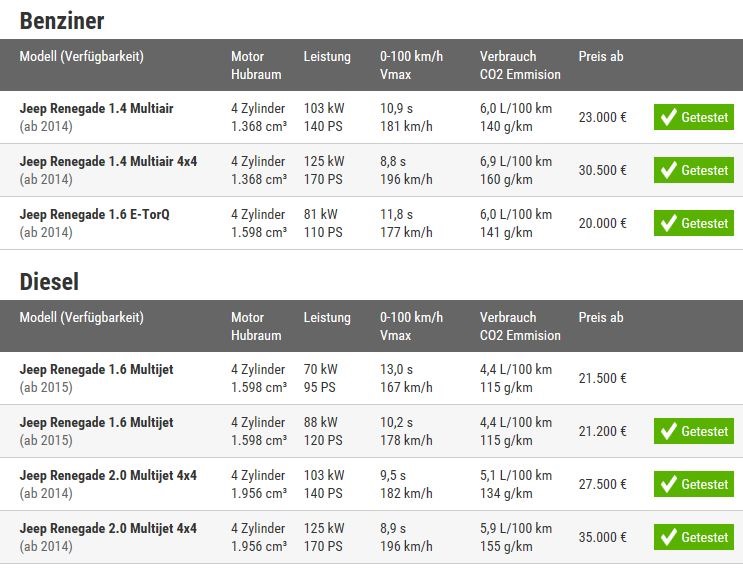This screenshot has width=743, height=568.
Task: Open the 120 PS Renegade 1.6 Multijet link
Action: 96,422
